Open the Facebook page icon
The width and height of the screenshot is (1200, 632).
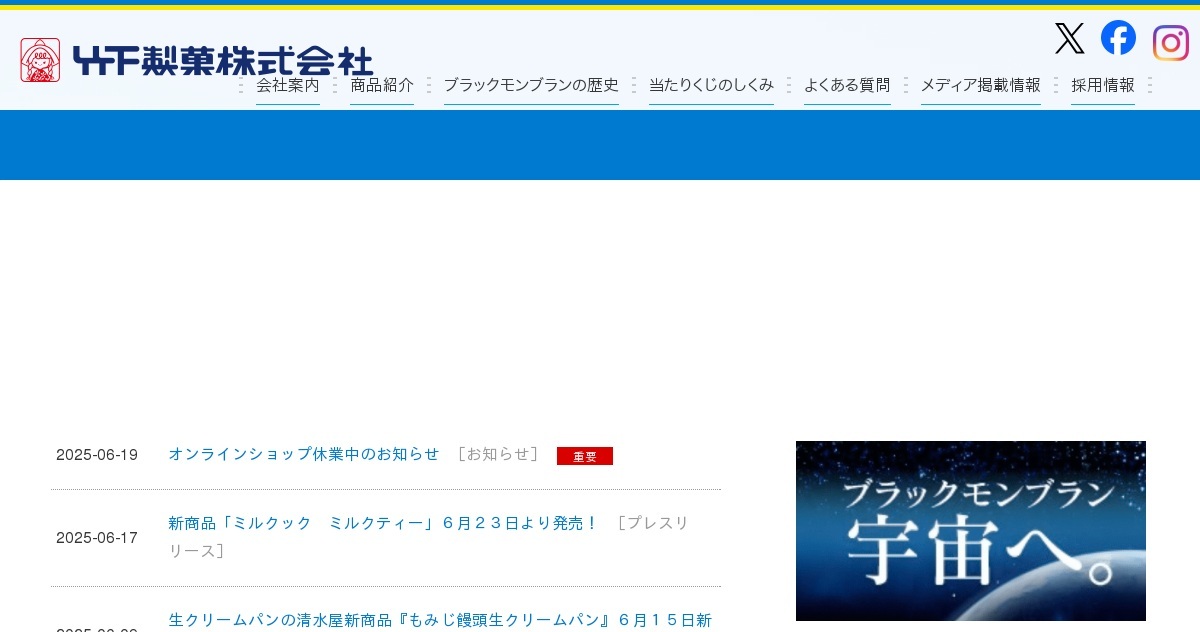click(1118, 38)
